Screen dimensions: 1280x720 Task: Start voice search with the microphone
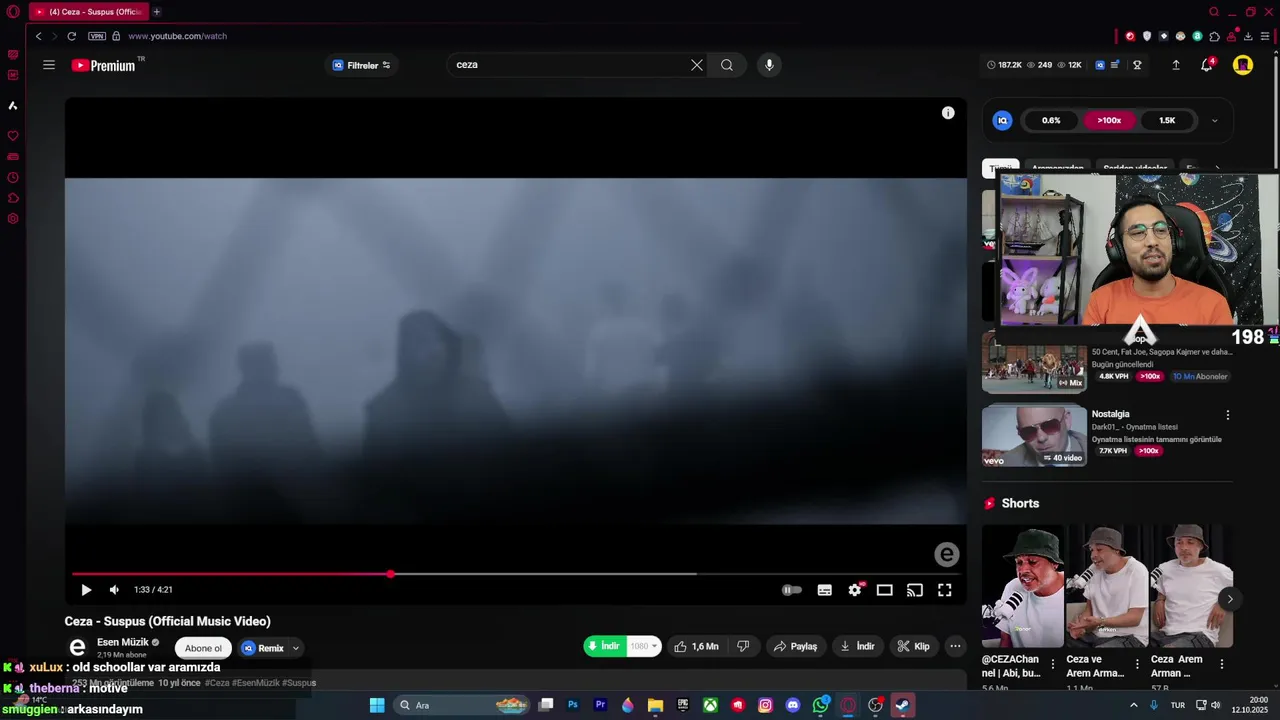point(769,65)
